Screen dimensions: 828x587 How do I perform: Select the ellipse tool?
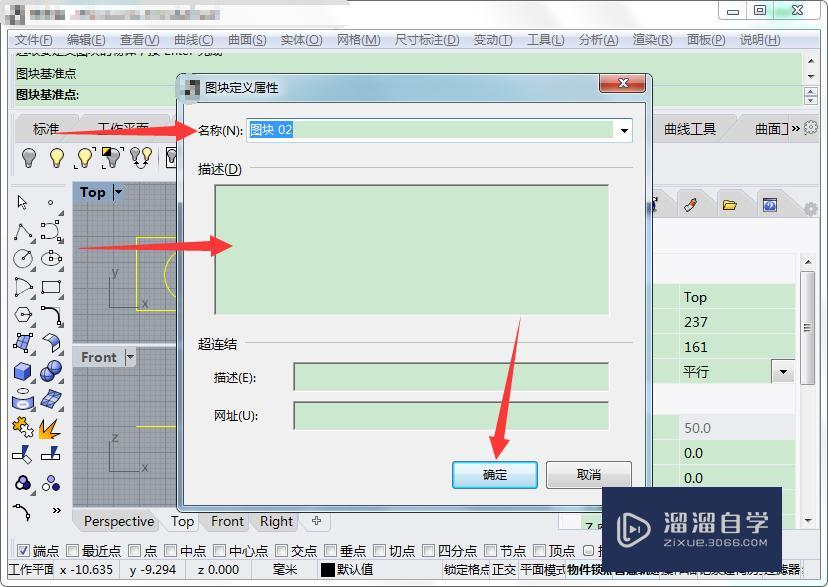coord(51,259)
